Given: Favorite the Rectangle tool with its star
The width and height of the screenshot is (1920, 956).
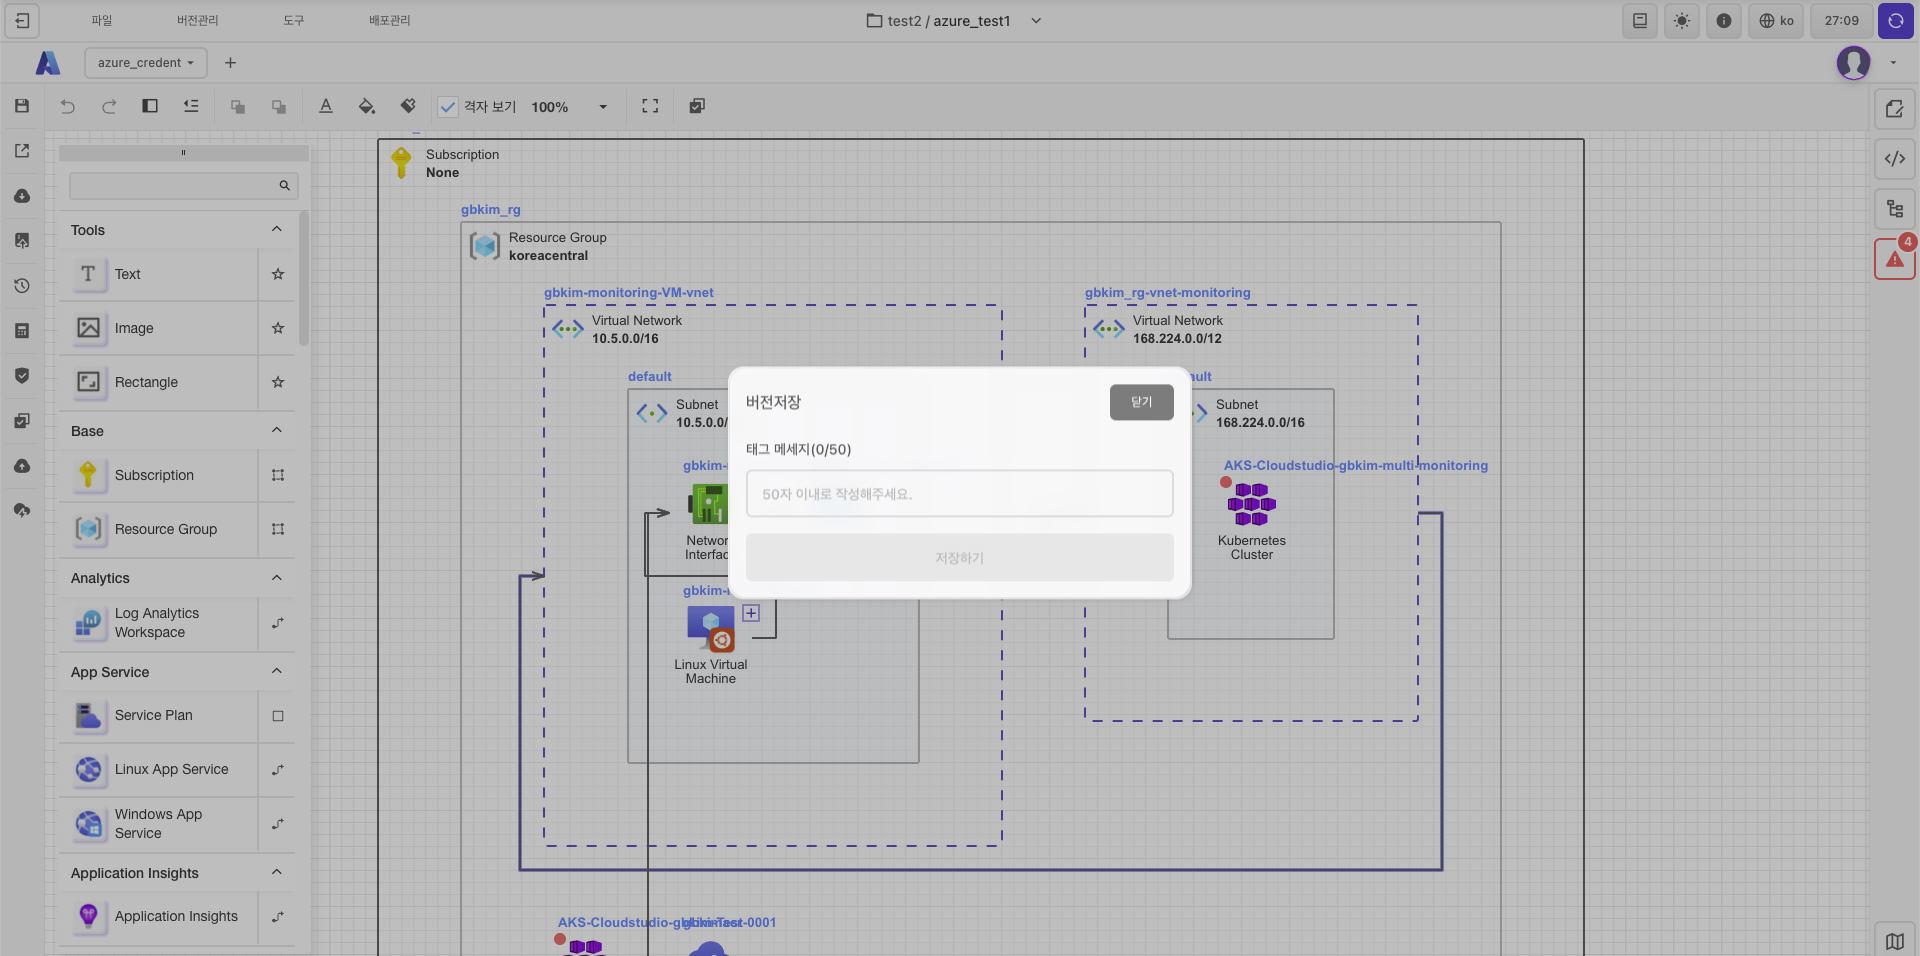Looking at the screenshot, I should point(278,382).
